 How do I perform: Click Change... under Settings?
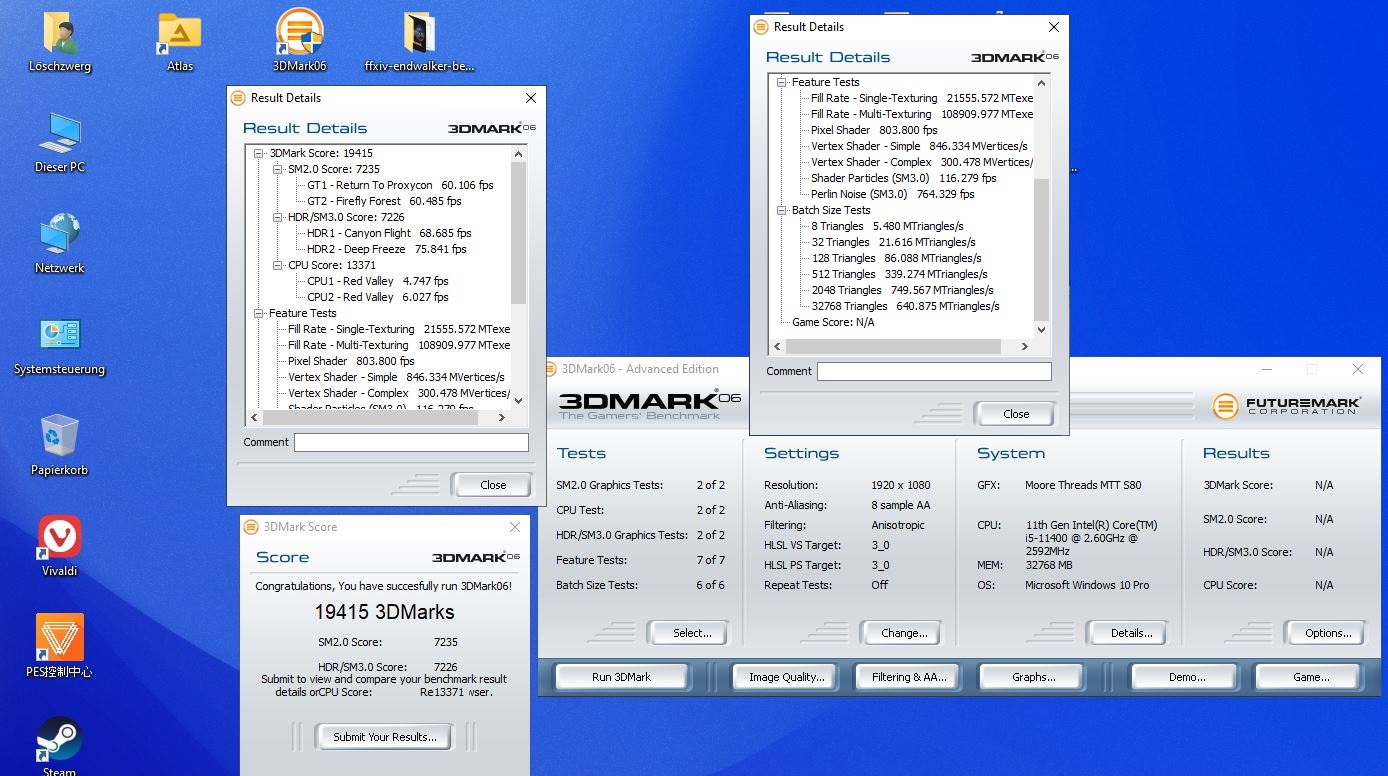(x=903, y=633)
